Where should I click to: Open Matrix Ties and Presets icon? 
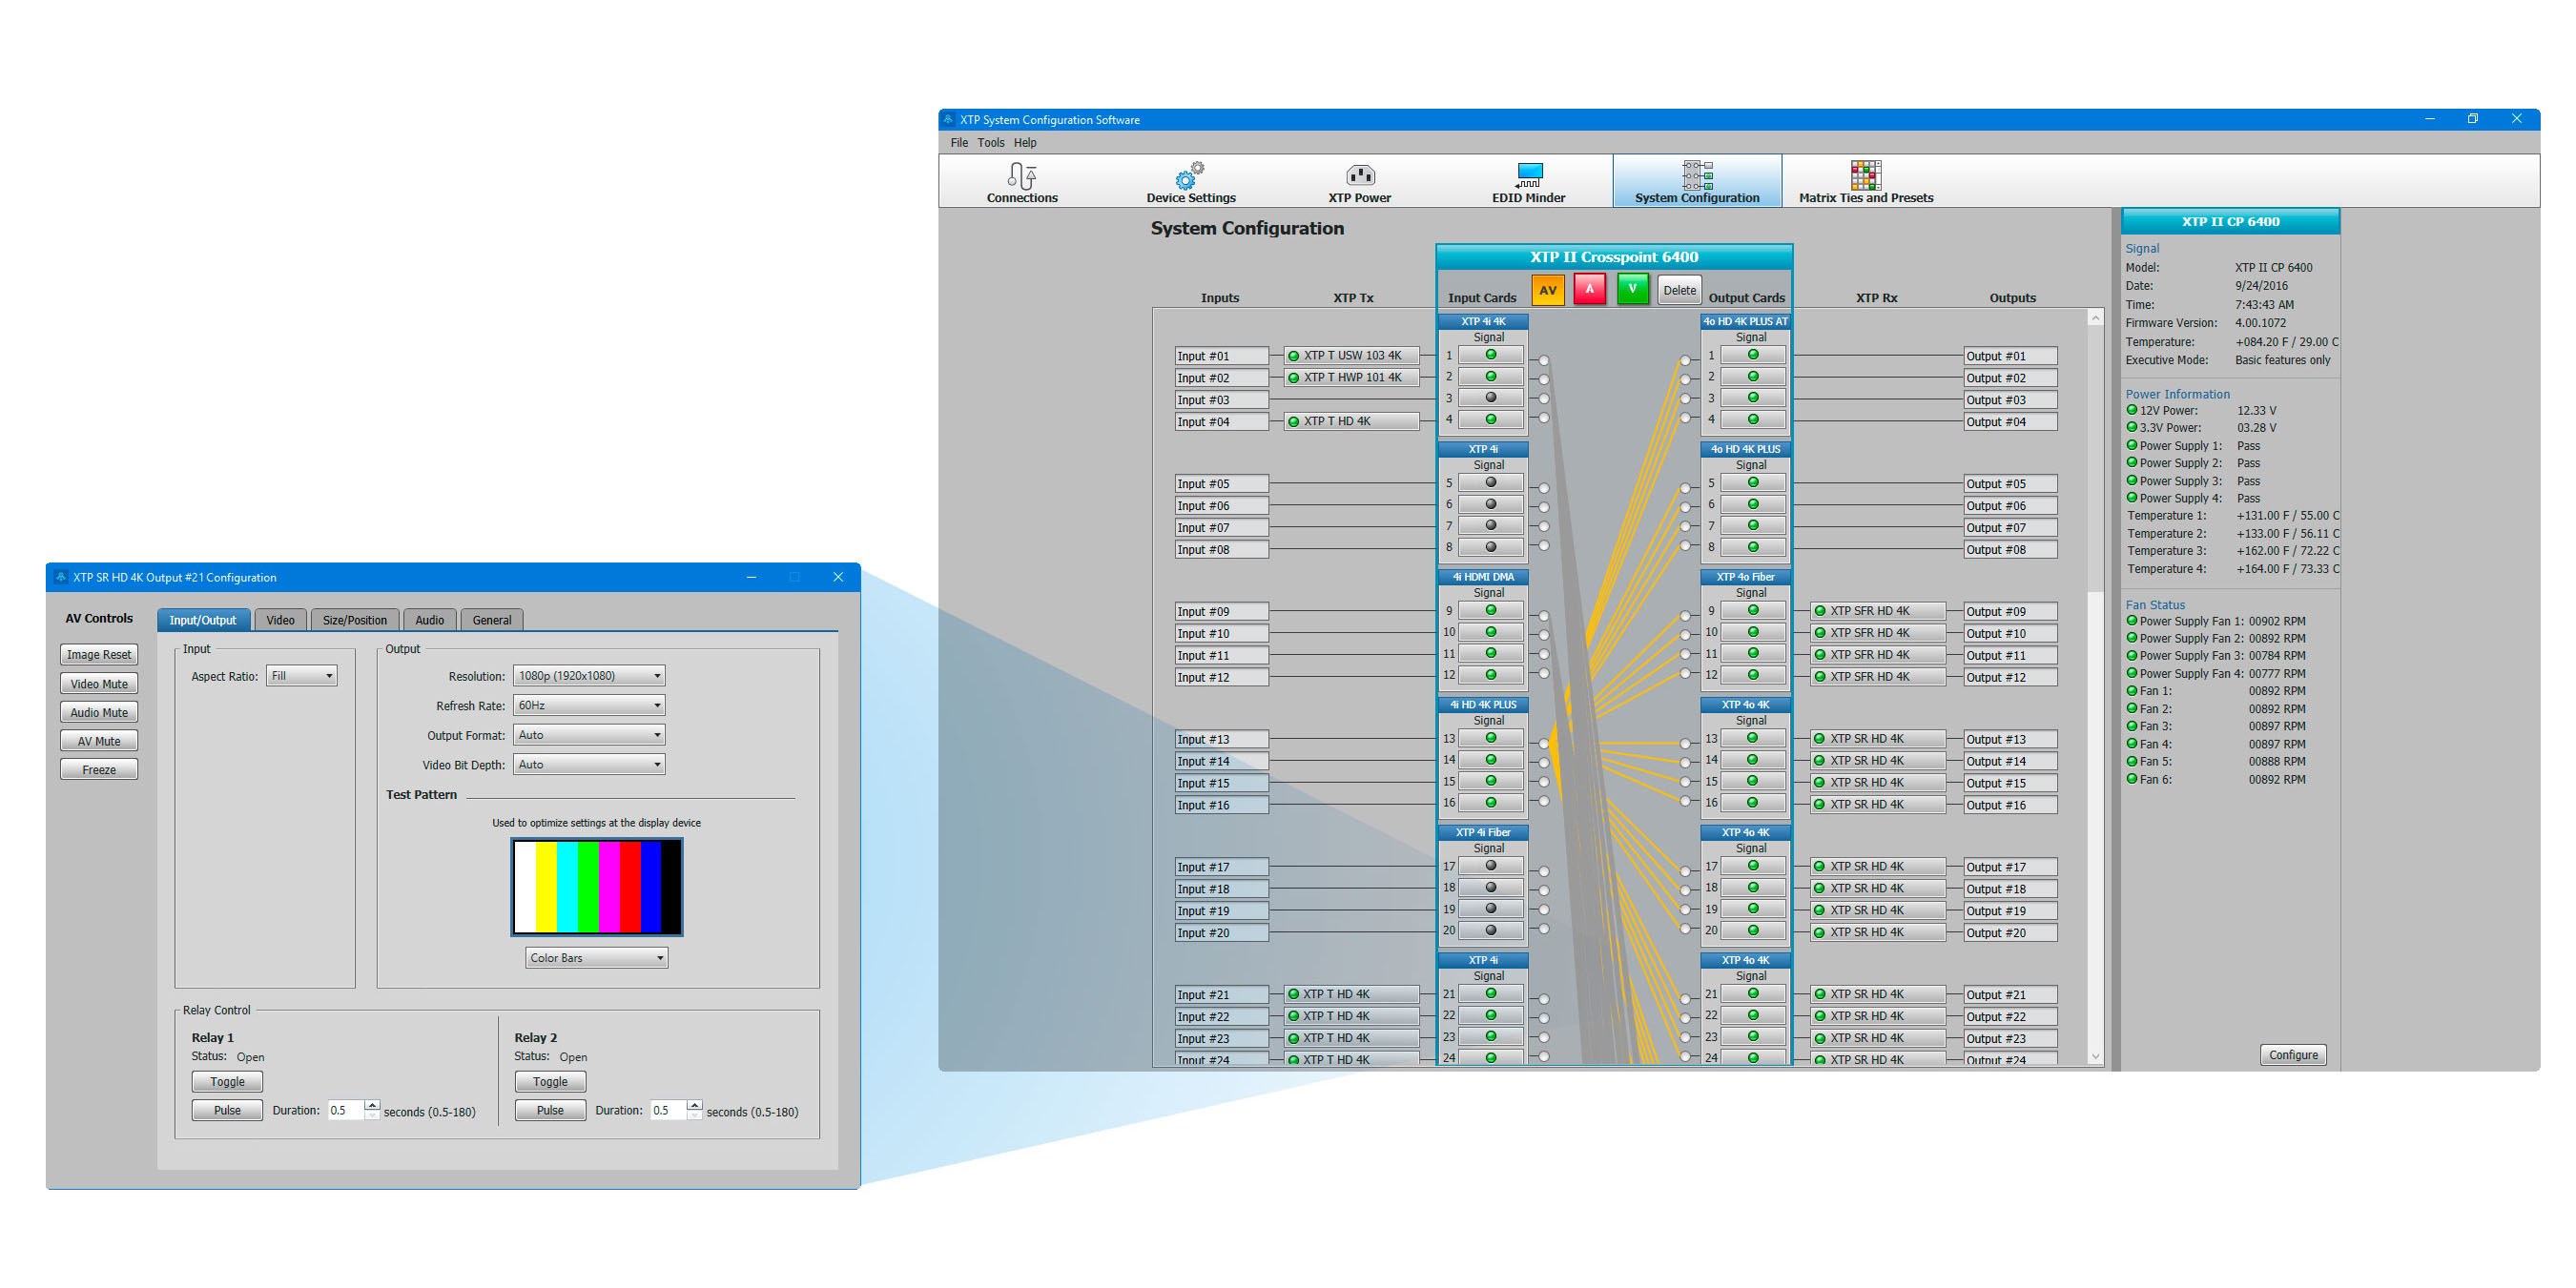coord(1865,181)
